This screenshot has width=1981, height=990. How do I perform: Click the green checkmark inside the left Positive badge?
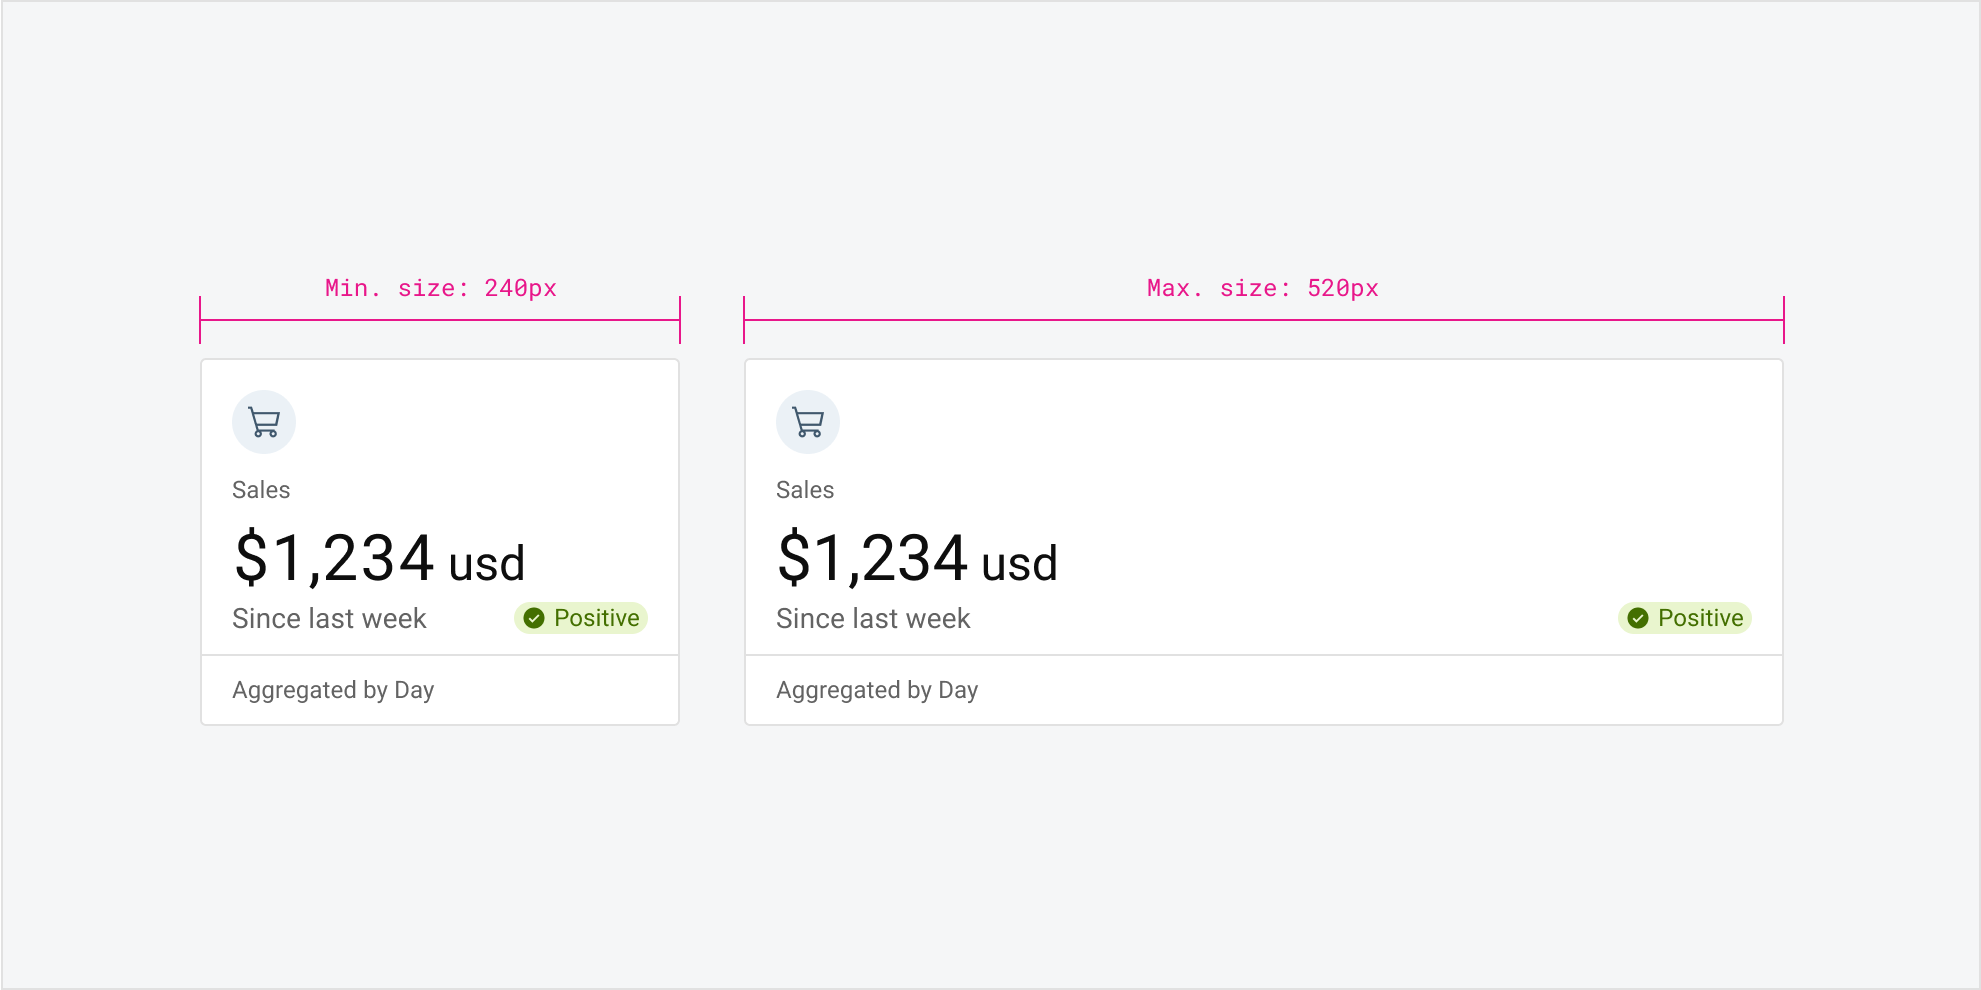tap(533, 618)
